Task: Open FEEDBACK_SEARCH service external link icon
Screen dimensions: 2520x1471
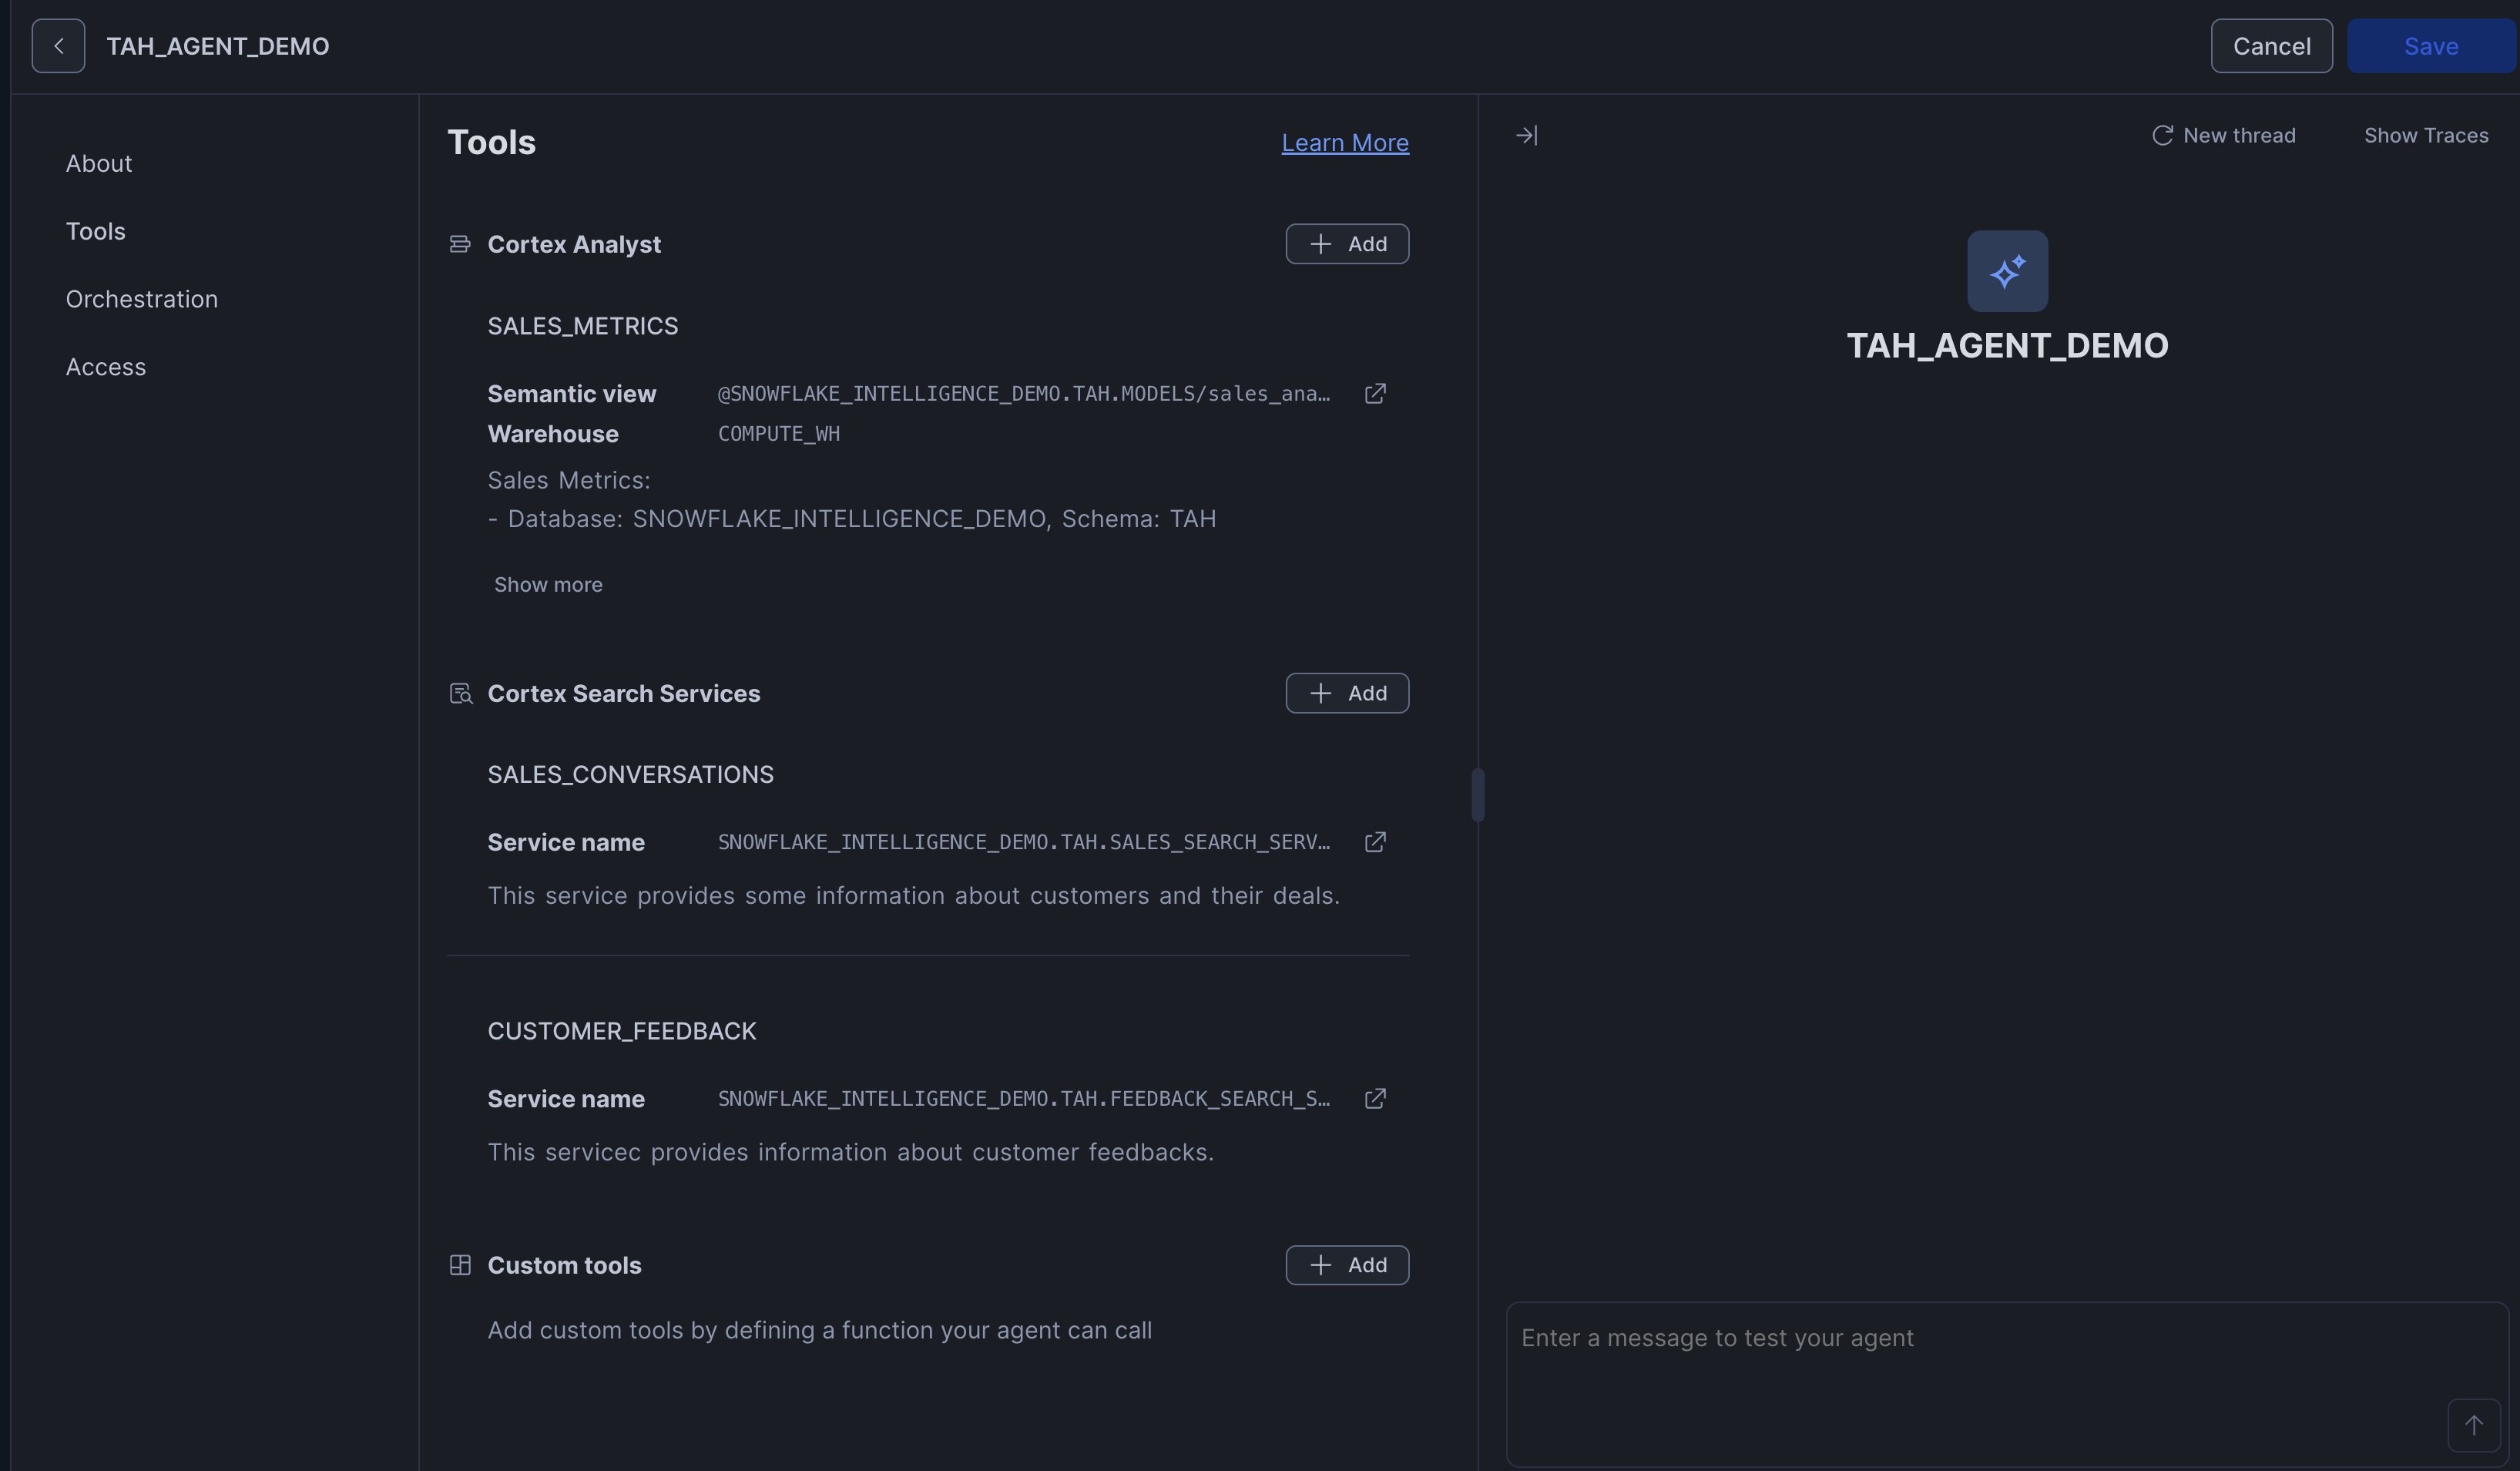Action: (x=1375, y=1099)
